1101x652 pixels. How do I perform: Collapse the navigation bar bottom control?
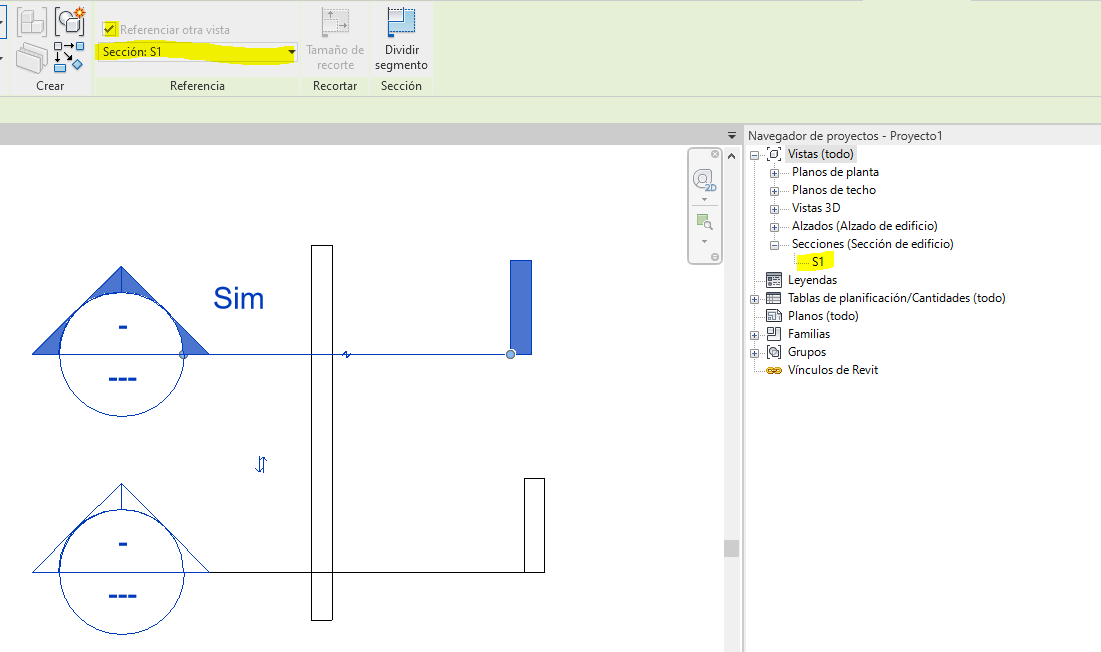[715, 256]
